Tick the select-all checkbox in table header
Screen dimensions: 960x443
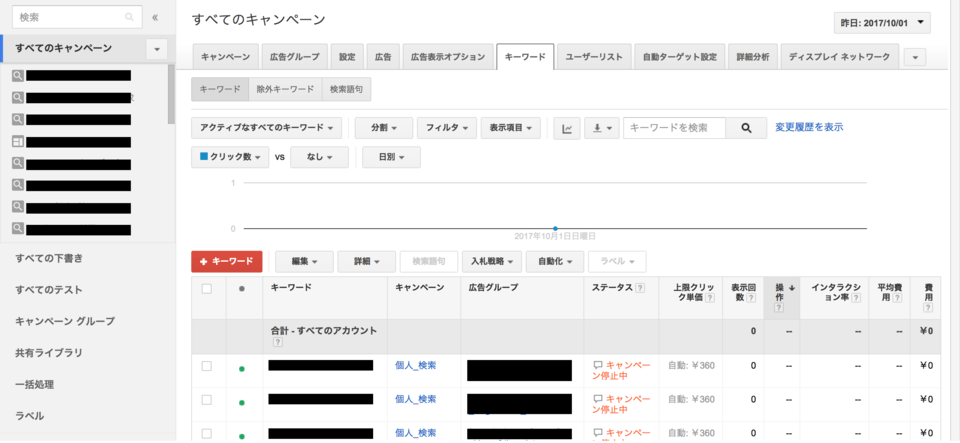(x=207, y=288)
